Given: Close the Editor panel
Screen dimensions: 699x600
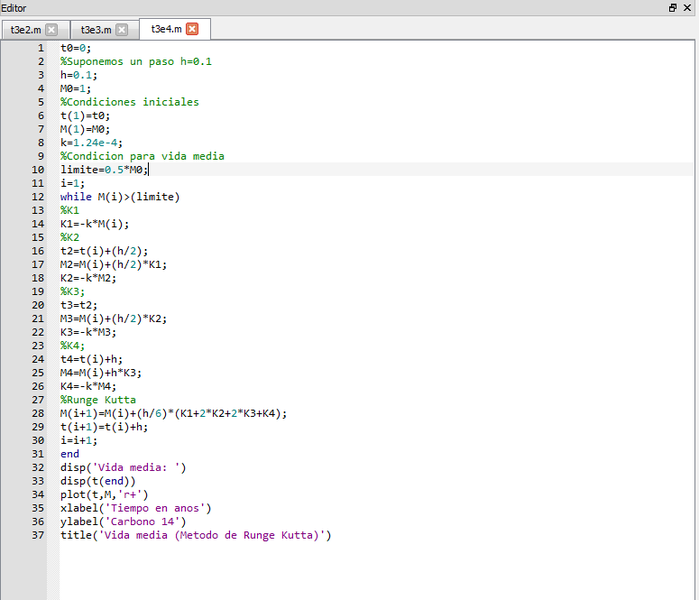Looking at the screenshot, I should click(x=689, y=7).
